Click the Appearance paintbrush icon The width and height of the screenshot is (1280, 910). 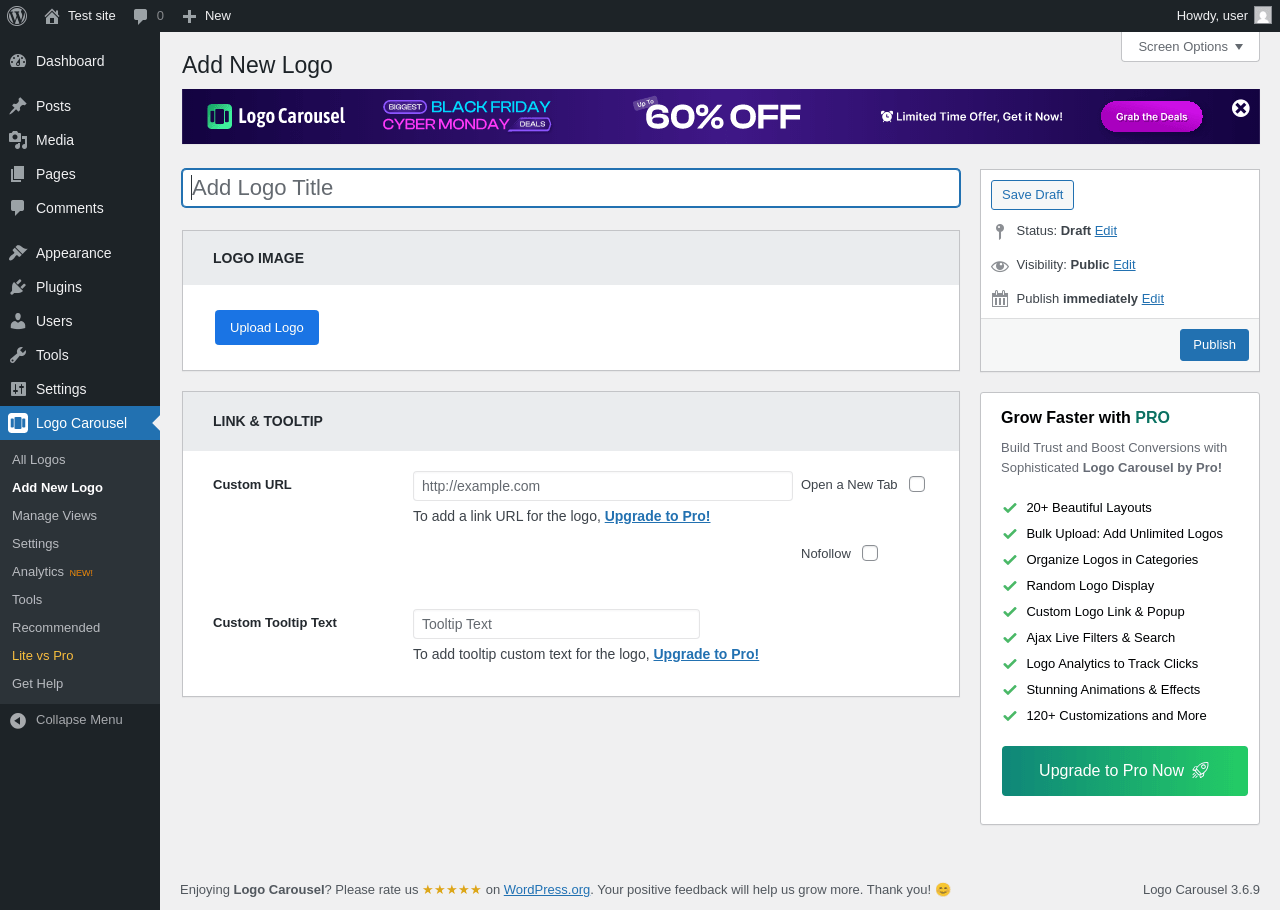(x=18, y=253)
